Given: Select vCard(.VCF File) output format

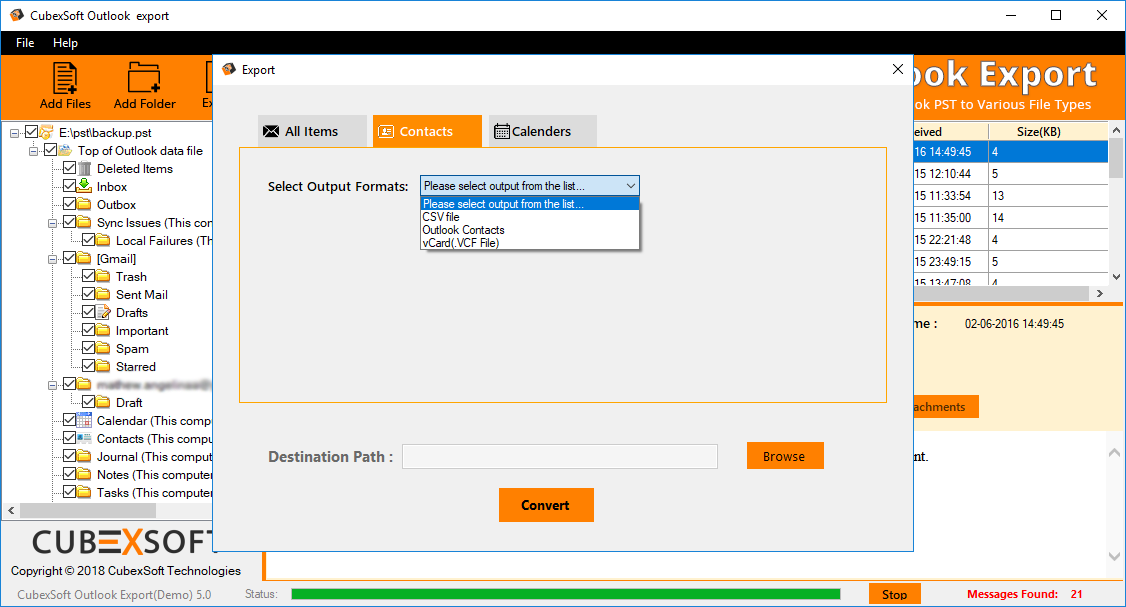Looking at the screenshot, I should [460, 243].
